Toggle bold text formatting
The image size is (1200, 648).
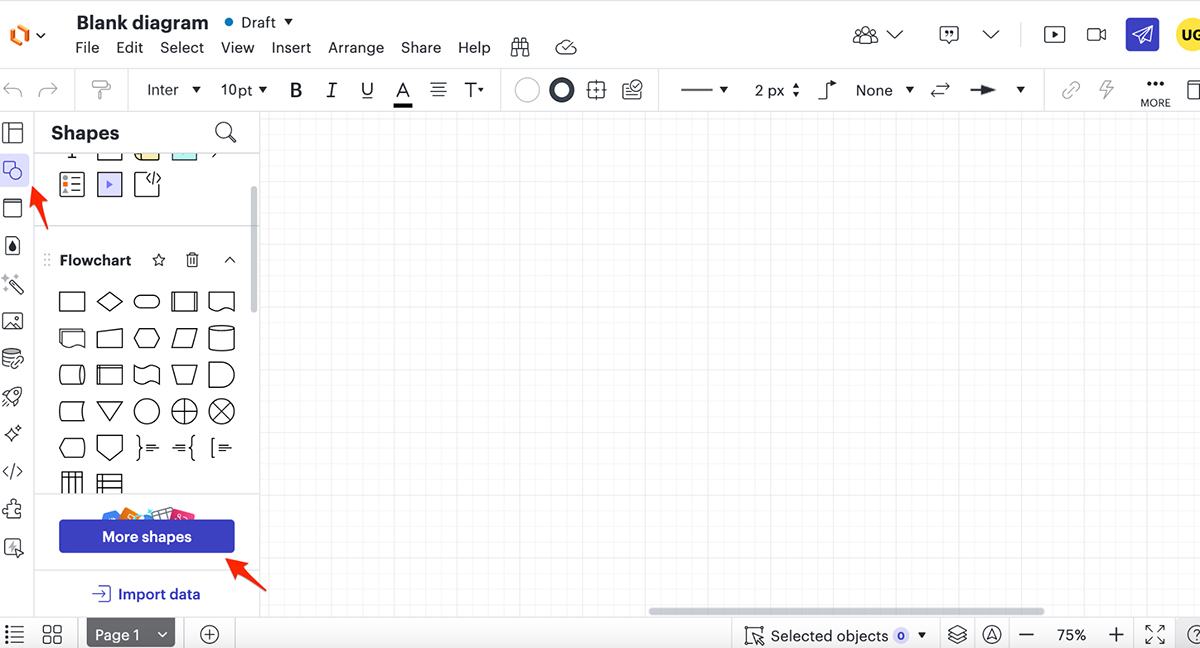pyautogui.click(x=296, y=90)
